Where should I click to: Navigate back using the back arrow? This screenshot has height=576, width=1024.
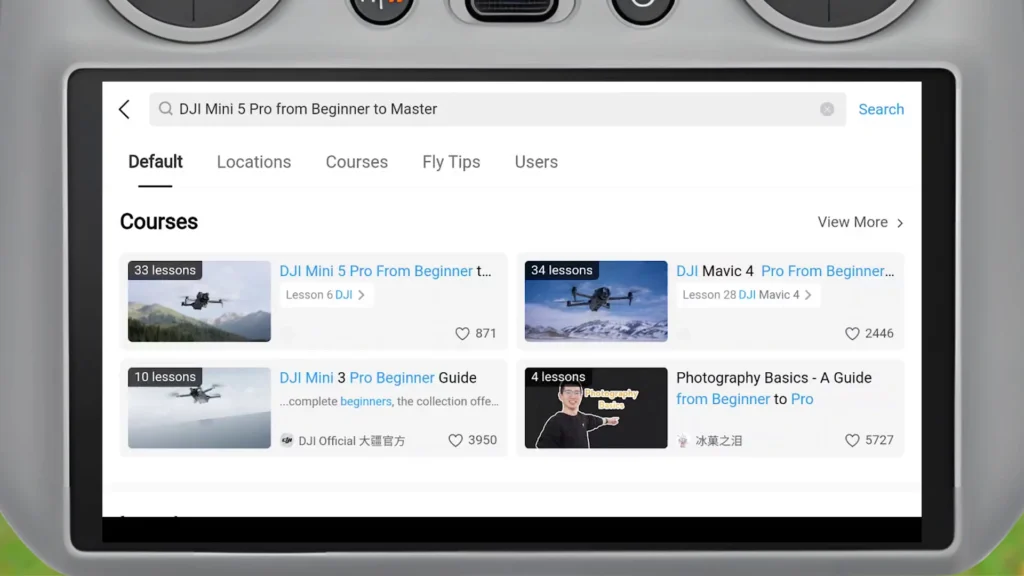124,109
